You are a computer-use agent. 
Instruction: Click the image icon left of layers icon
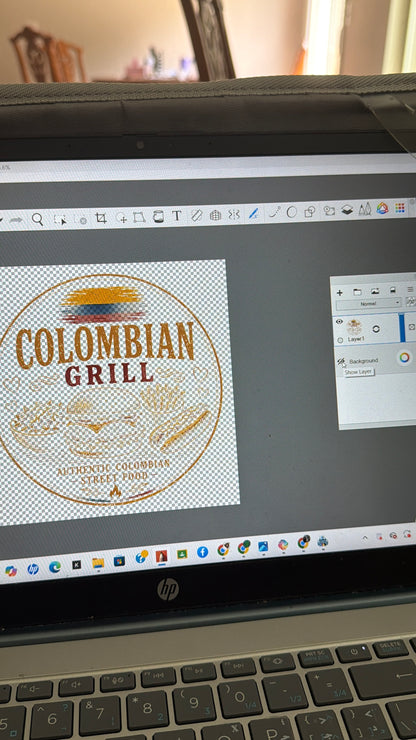[x=329, y=210]
